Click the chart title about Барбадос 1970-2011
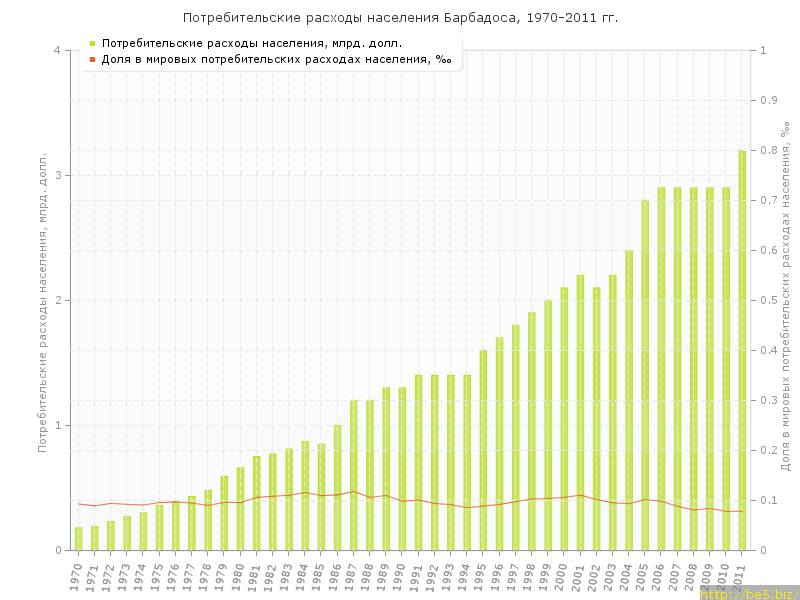This screenshot has width=800, height=600. pos(400,18)
